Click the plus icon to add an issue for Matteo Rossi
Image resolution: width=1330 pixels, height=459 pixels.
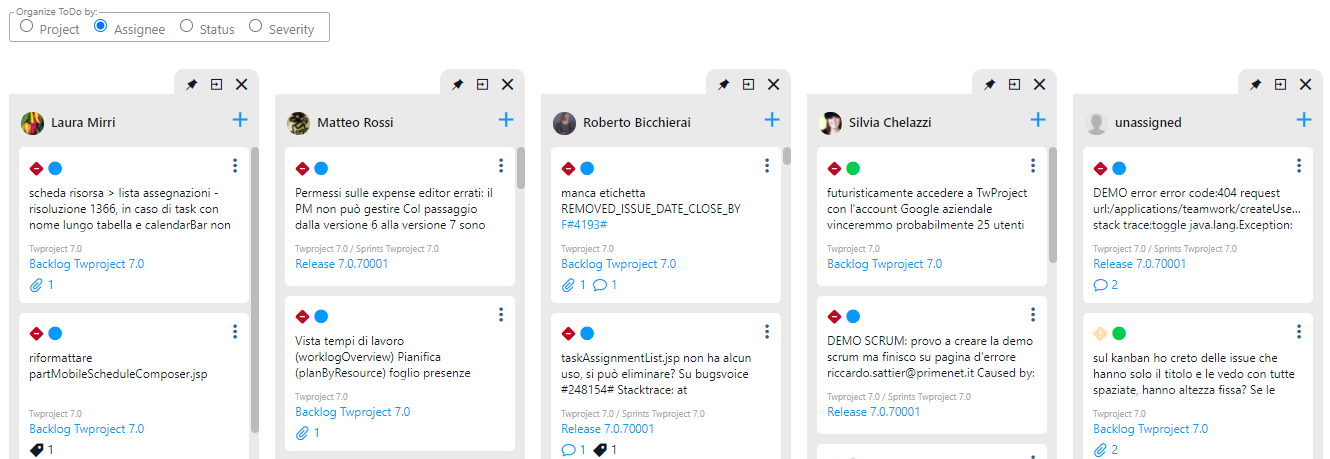[x=506, y=120]
